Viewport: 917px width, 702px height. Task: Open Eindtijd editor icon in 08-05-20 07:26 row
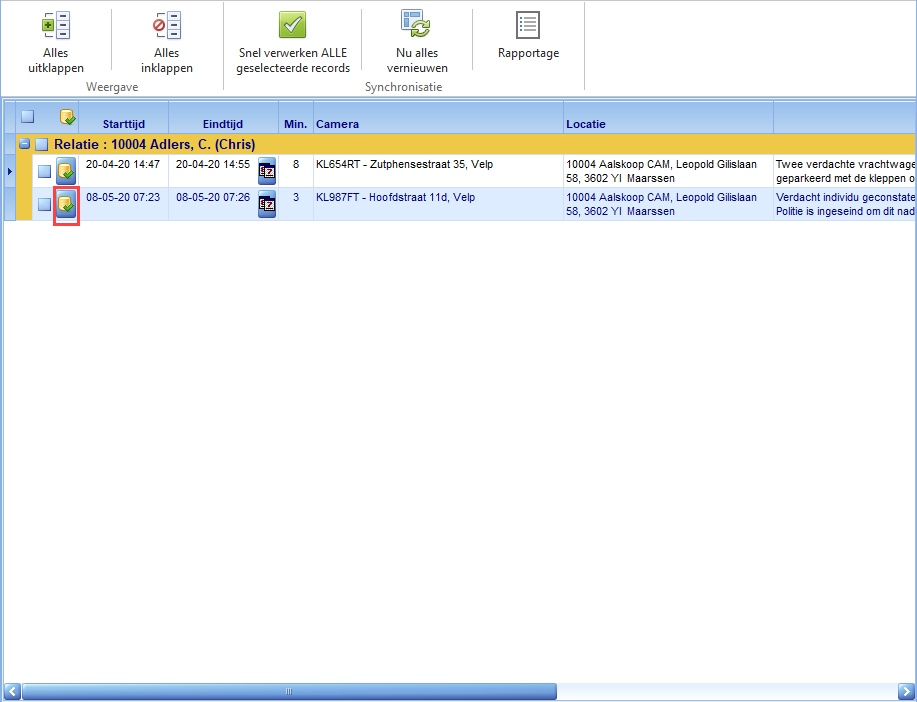click(267, 204)
